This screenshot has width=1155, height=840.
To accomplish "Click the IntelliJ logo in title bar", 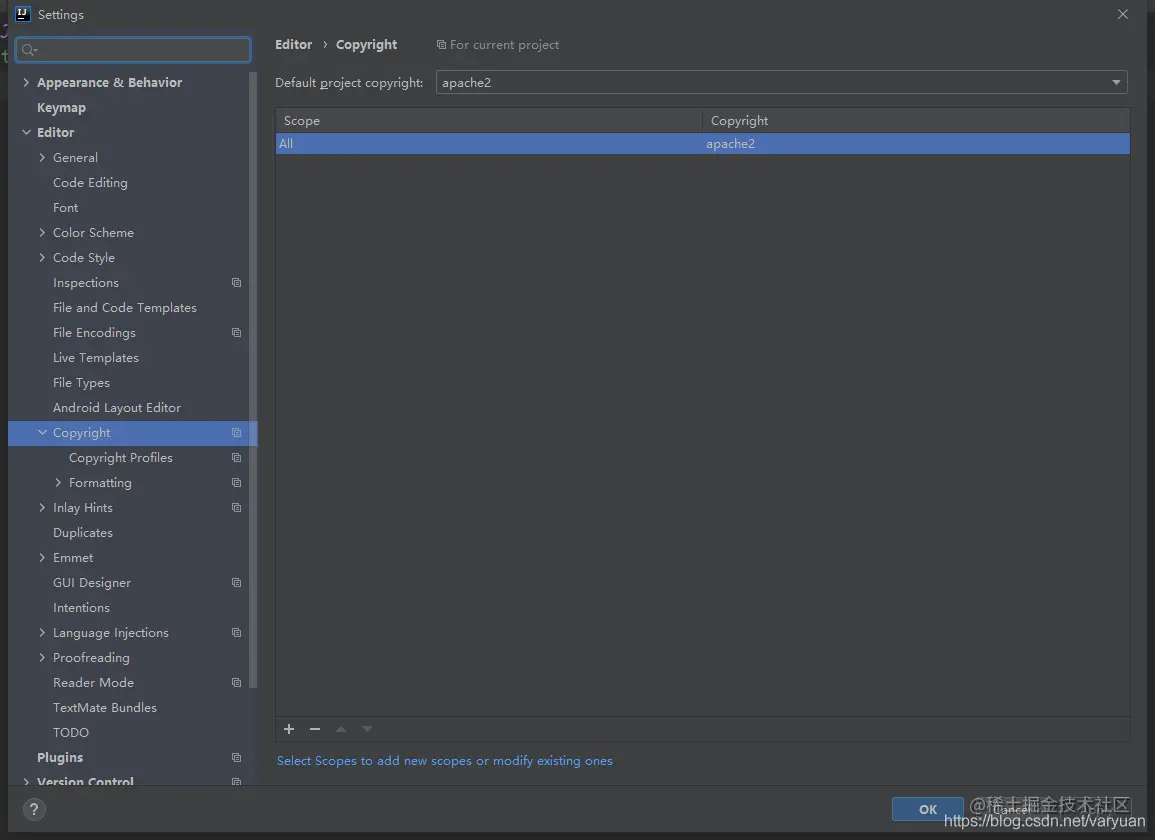I will coord(23,14).
